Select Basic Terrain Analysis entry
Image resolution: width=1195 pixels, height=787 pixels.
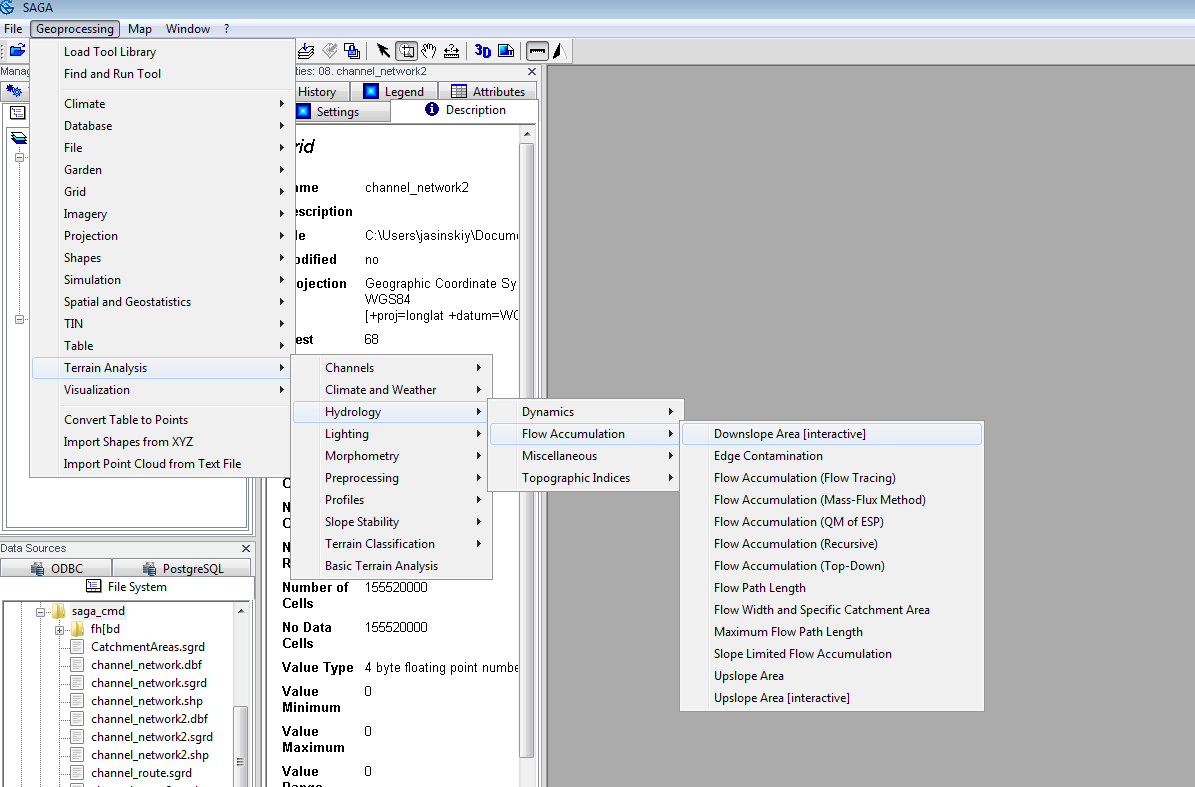(381, 566)
